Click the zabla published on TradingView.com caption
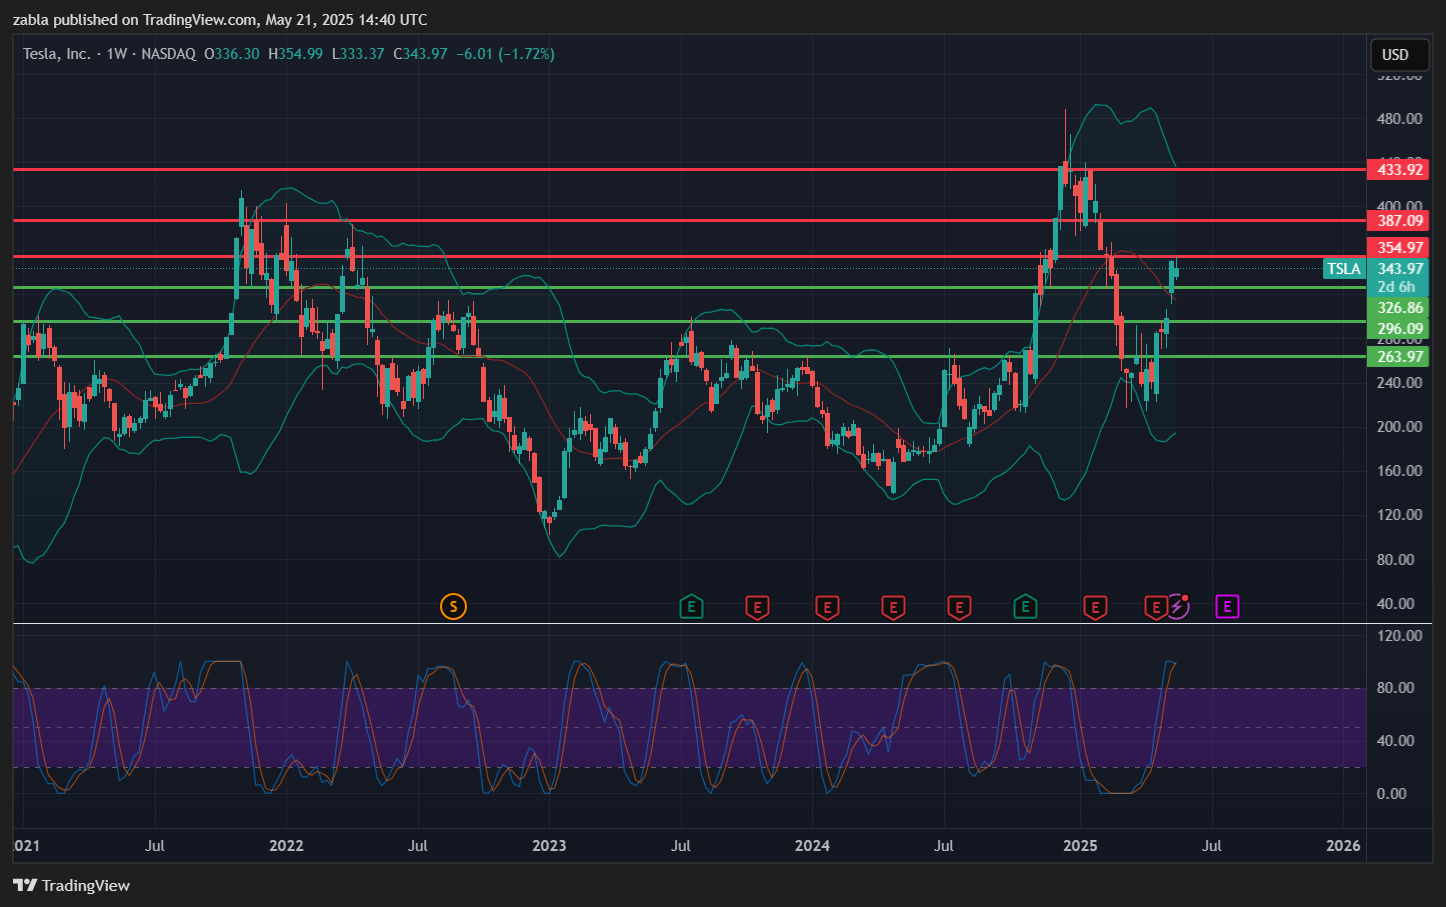Screen dimensions: 1446x907 (x=219, y=20)
